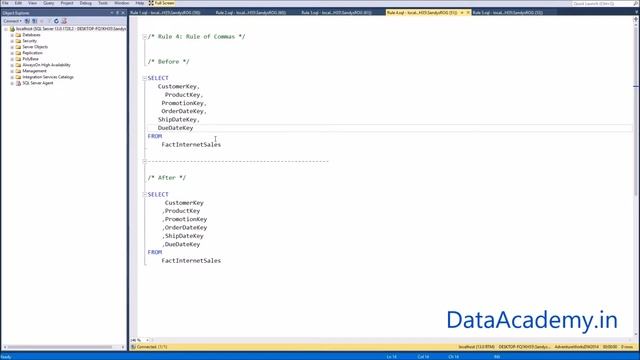Open the Project menu

click(x=67, y=3)
